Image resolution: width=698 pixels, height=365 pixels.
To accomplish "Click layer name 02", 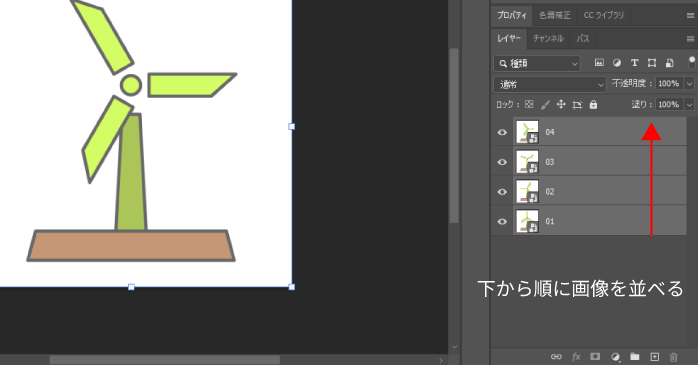I will (x=550, y=192).
